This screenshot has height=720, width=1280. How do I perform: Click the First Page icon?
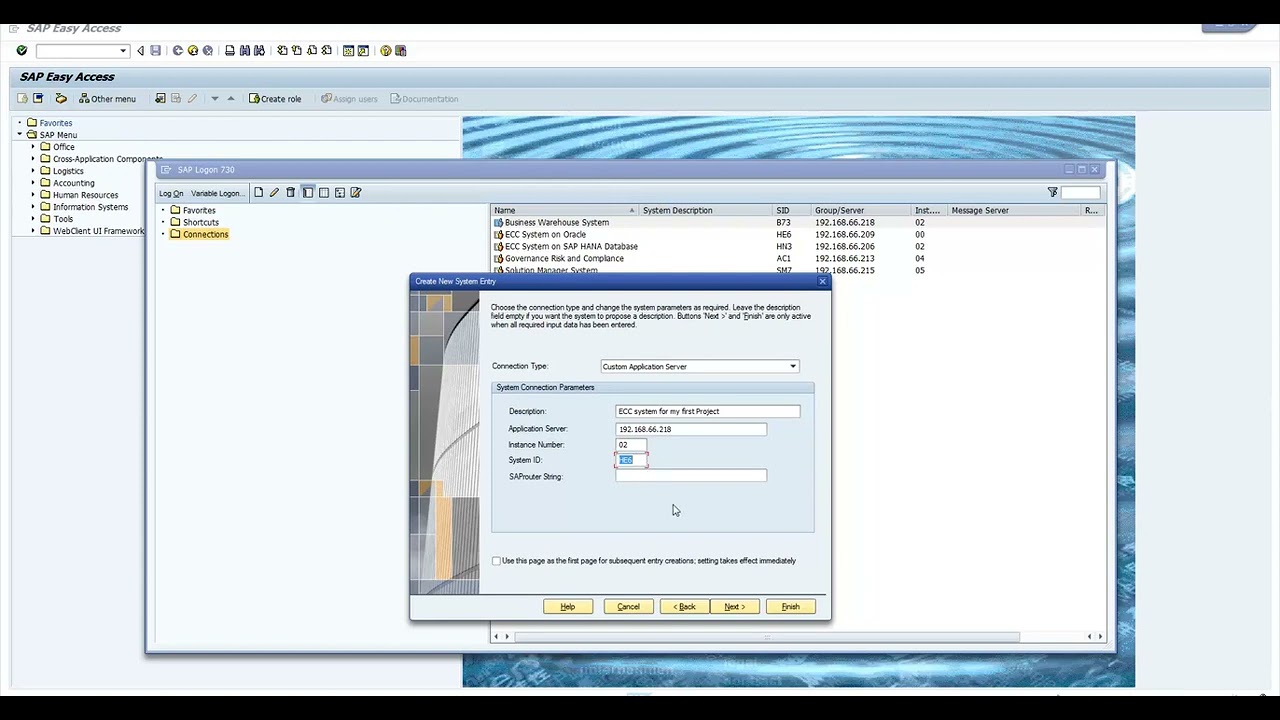(x=282, y=50)
